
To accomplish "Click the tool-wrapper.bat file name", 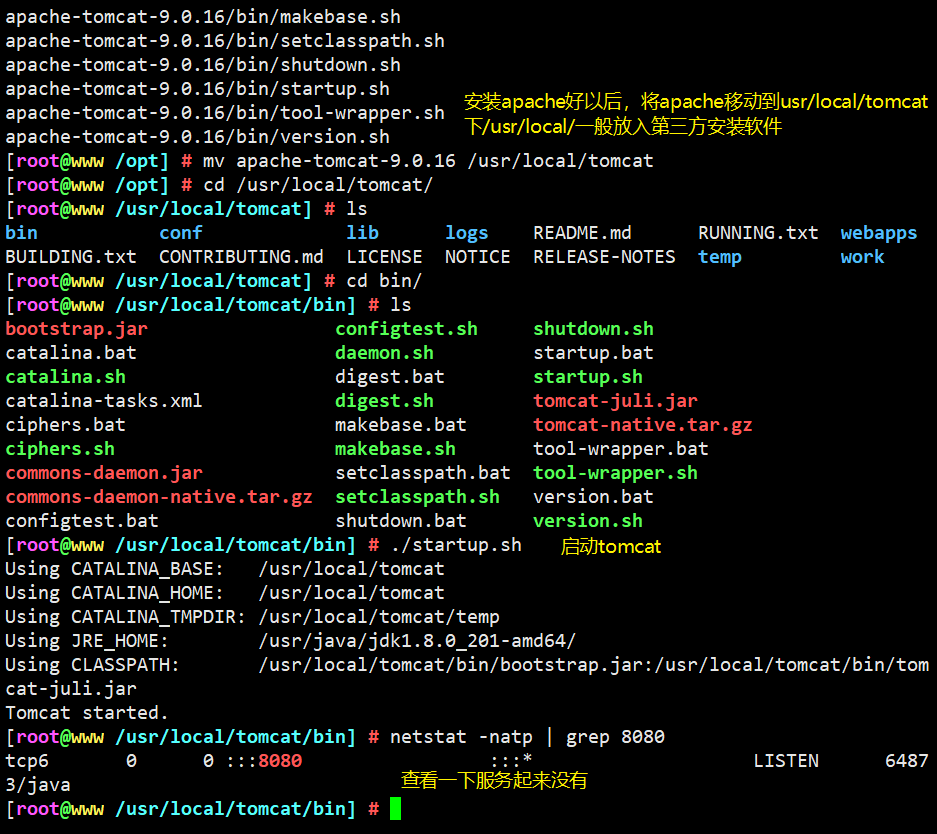I will coord(620,449).
